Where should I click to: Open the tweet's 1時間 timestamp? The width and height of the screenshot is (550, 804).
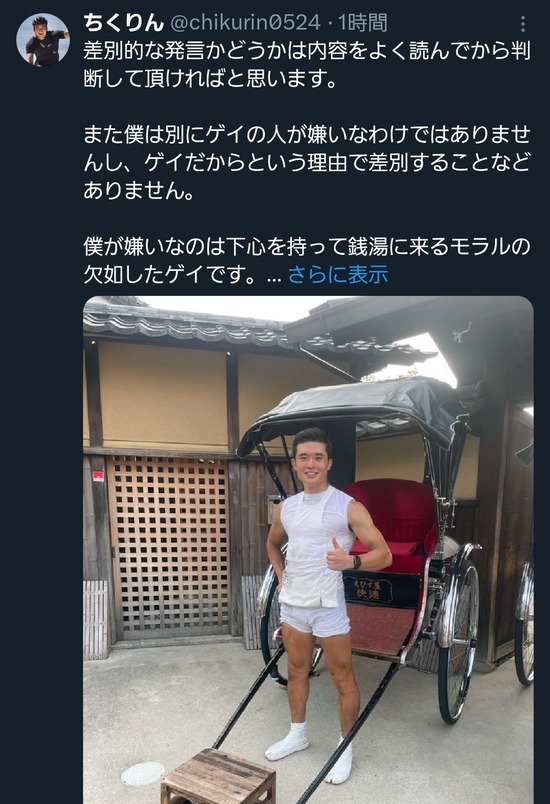(363, 23)
